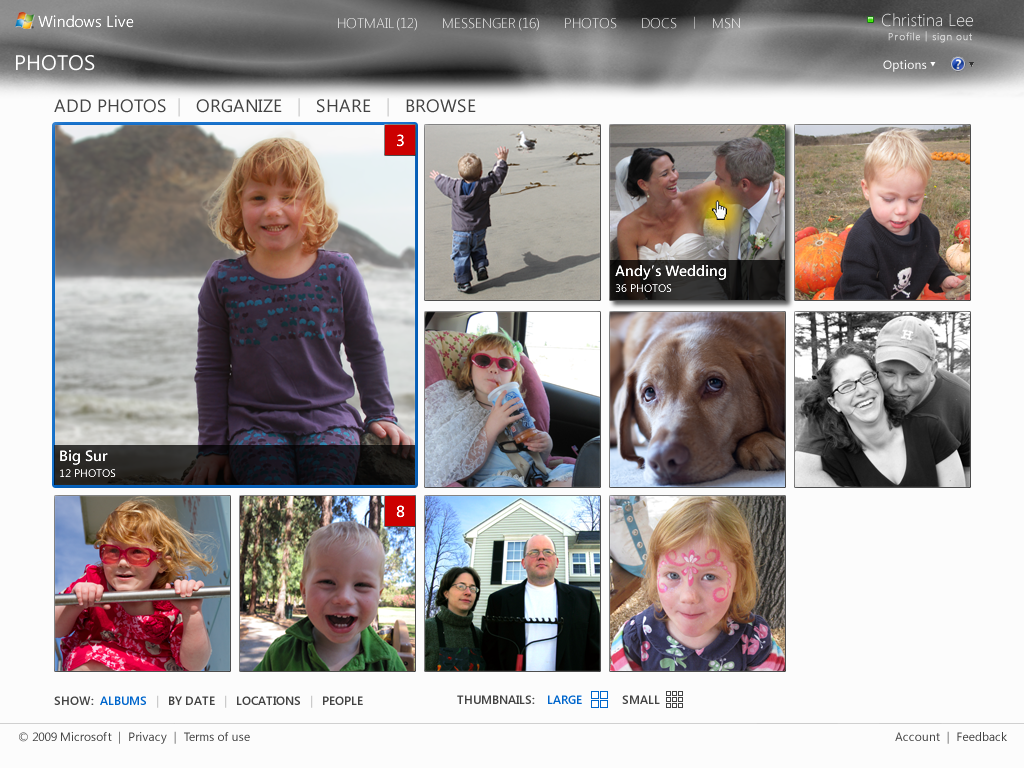This screenshot has height=768, width=1024.
Task: Click the sign out link
Action: coord(952,37)
